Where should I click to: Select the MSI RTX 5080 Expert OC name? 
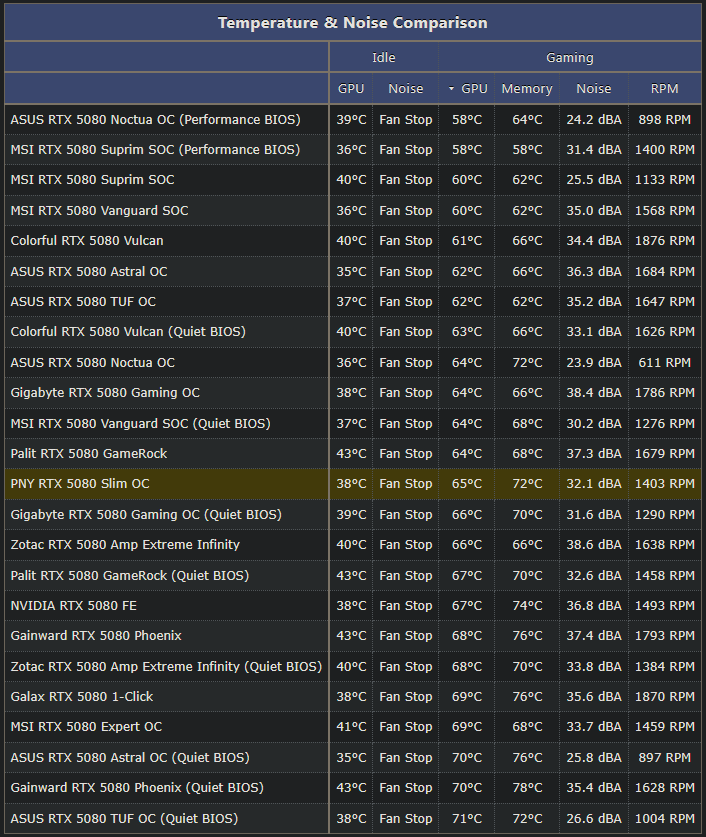(86, 727)
